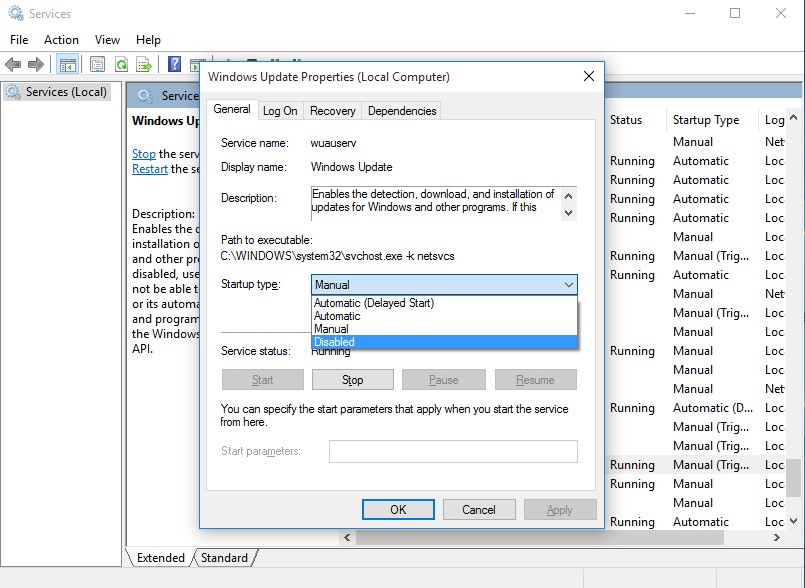Click inside the Description text box

pyautogui.click(x=436, y=204)
